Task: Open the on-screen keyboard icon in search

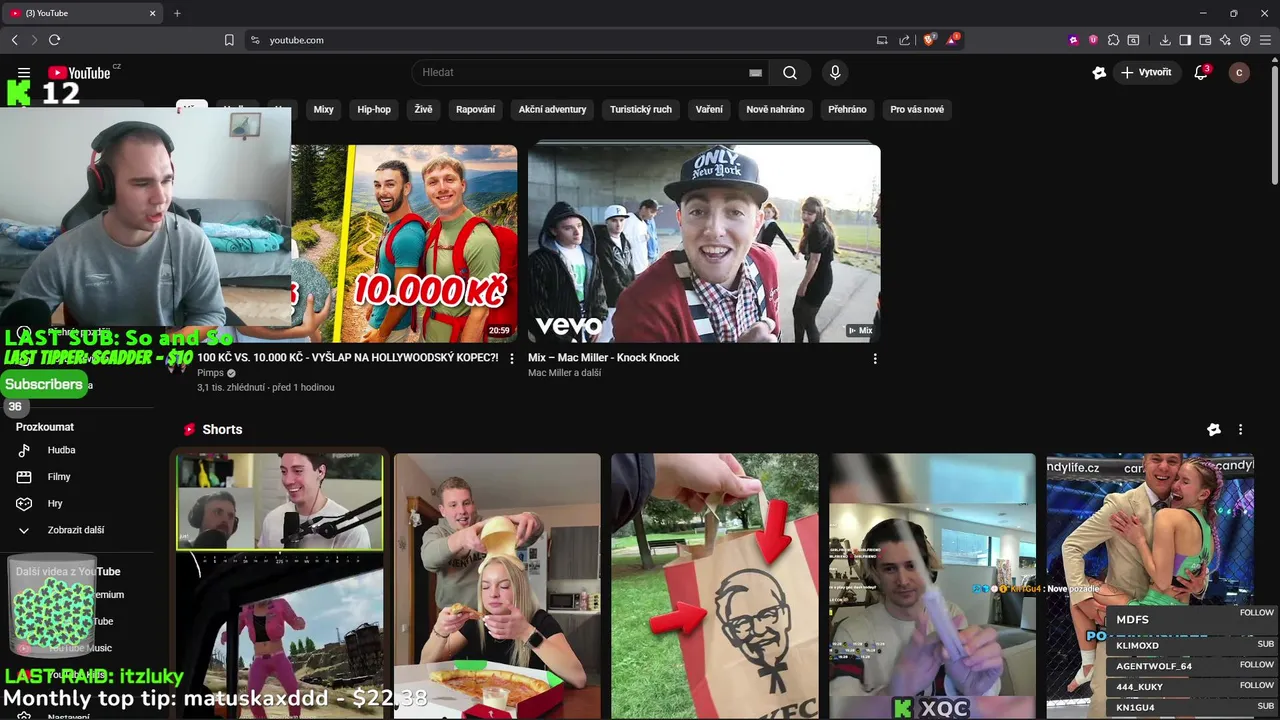Action: (x=755, y=72)
